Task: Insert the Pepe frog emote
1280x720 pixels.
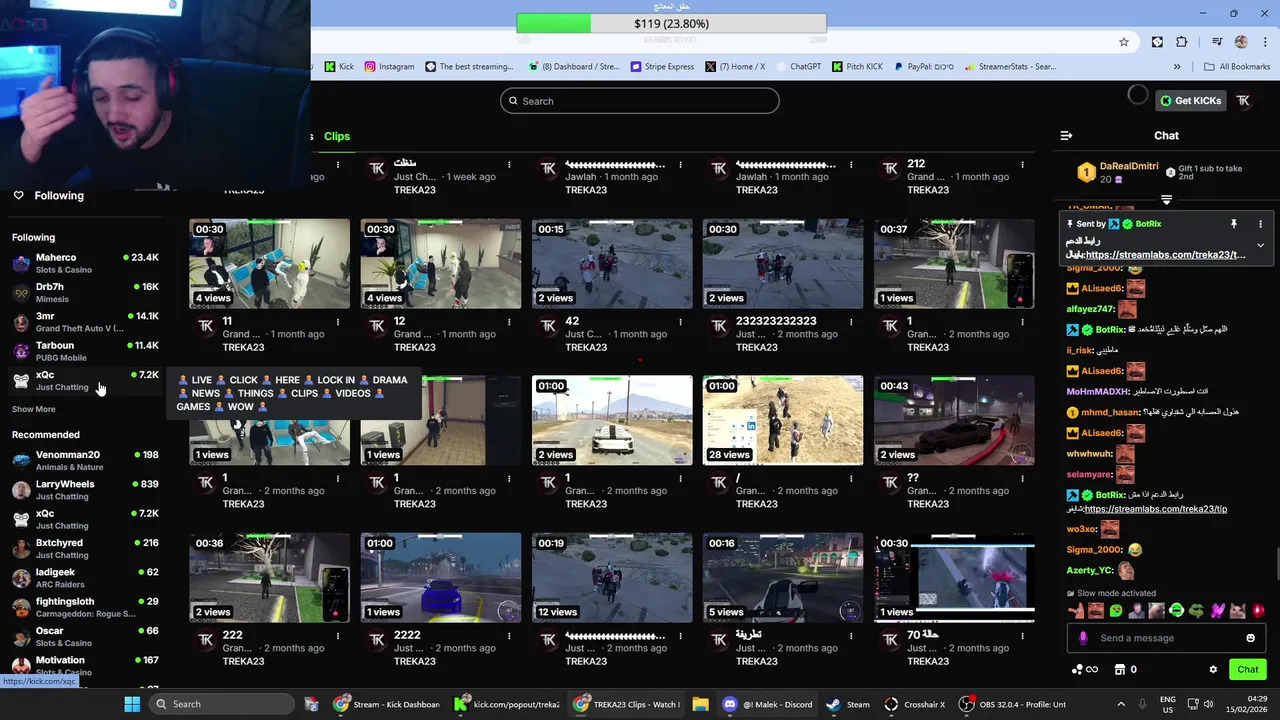Action: [x=1197, y=610]
